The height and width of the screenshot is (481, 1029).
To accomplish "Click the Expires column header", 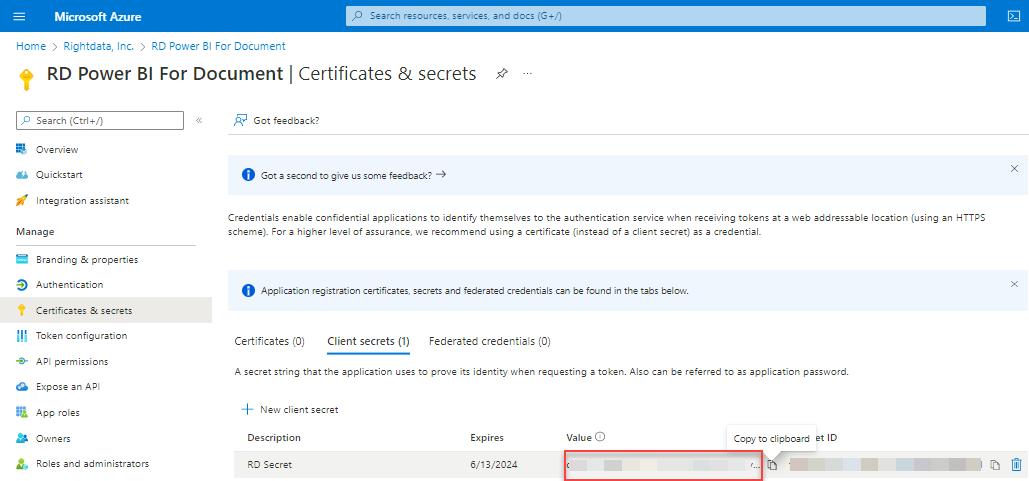I will tap(487, 438).
